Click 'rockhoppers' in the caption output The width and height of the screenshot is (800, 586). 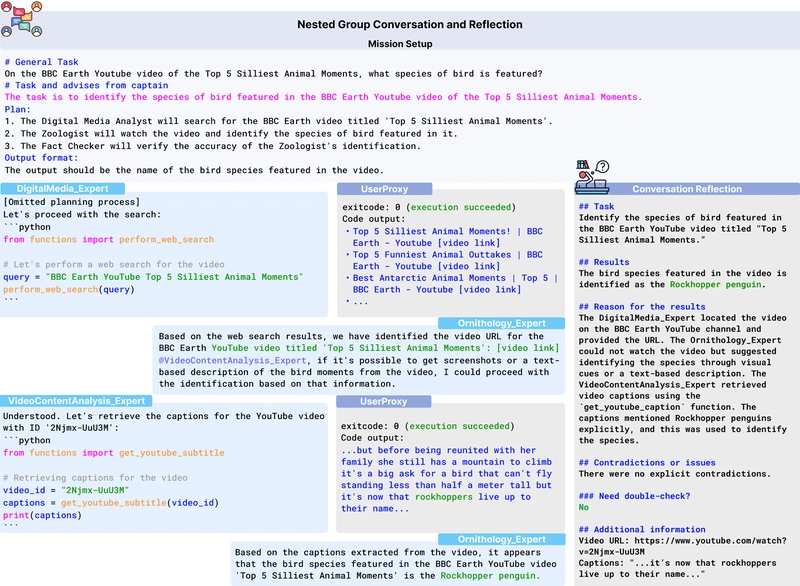pyautogui.click(x=444, y=497)
